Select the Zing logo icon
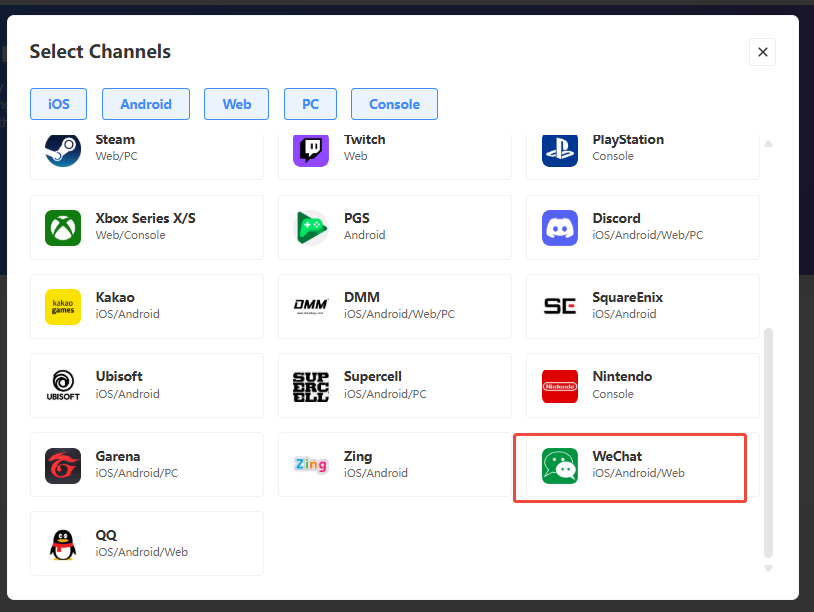814x612 pixels. (311, 465)
